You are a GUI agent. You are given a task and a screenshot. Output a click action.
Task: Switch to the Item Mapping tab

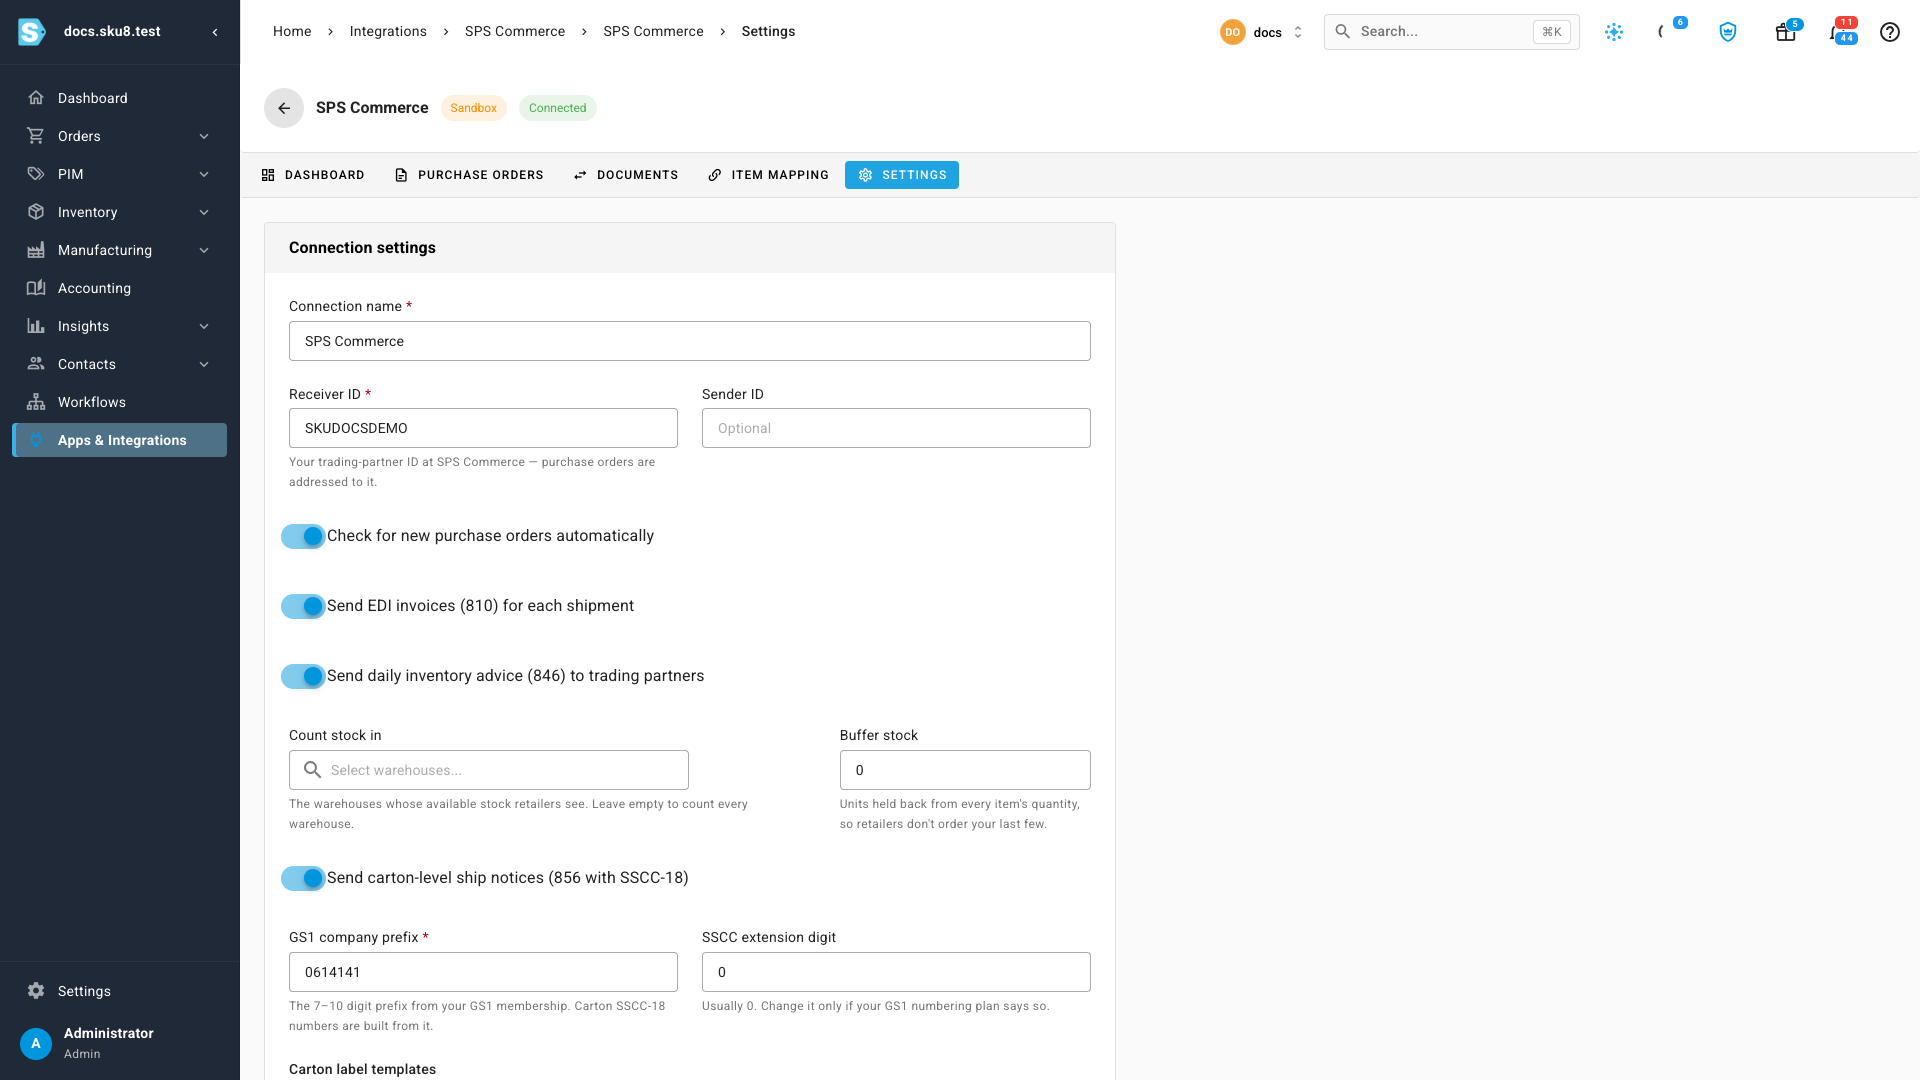[x=768, y=175]
